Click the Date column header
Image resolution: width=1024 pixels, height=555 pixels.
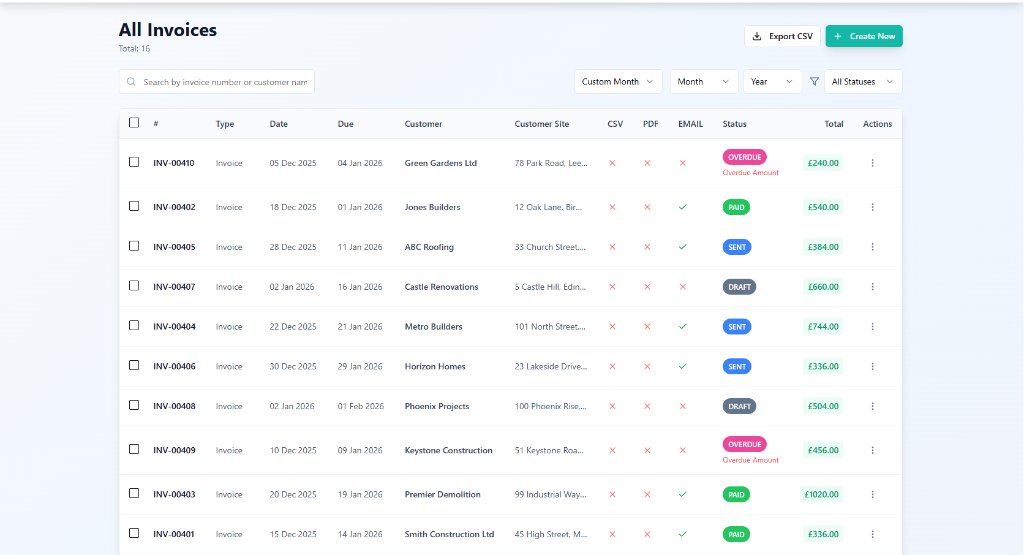pos(279,124)
